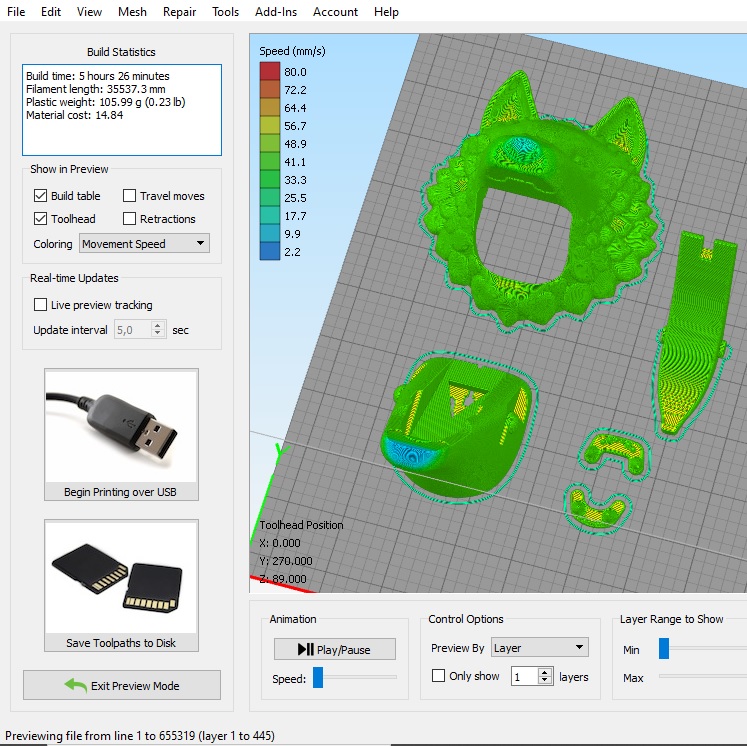Click the SD cards icon image
Screen dimensions: 747x746
tap(121, 577)
